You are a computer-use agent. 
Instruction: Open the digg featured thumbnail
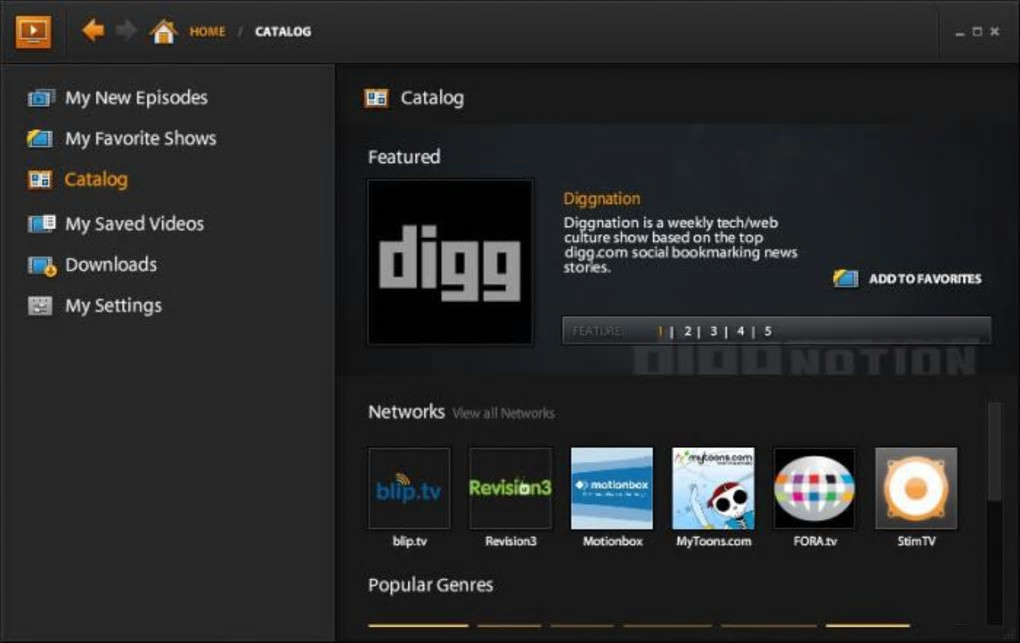click(x=450, y=262)
